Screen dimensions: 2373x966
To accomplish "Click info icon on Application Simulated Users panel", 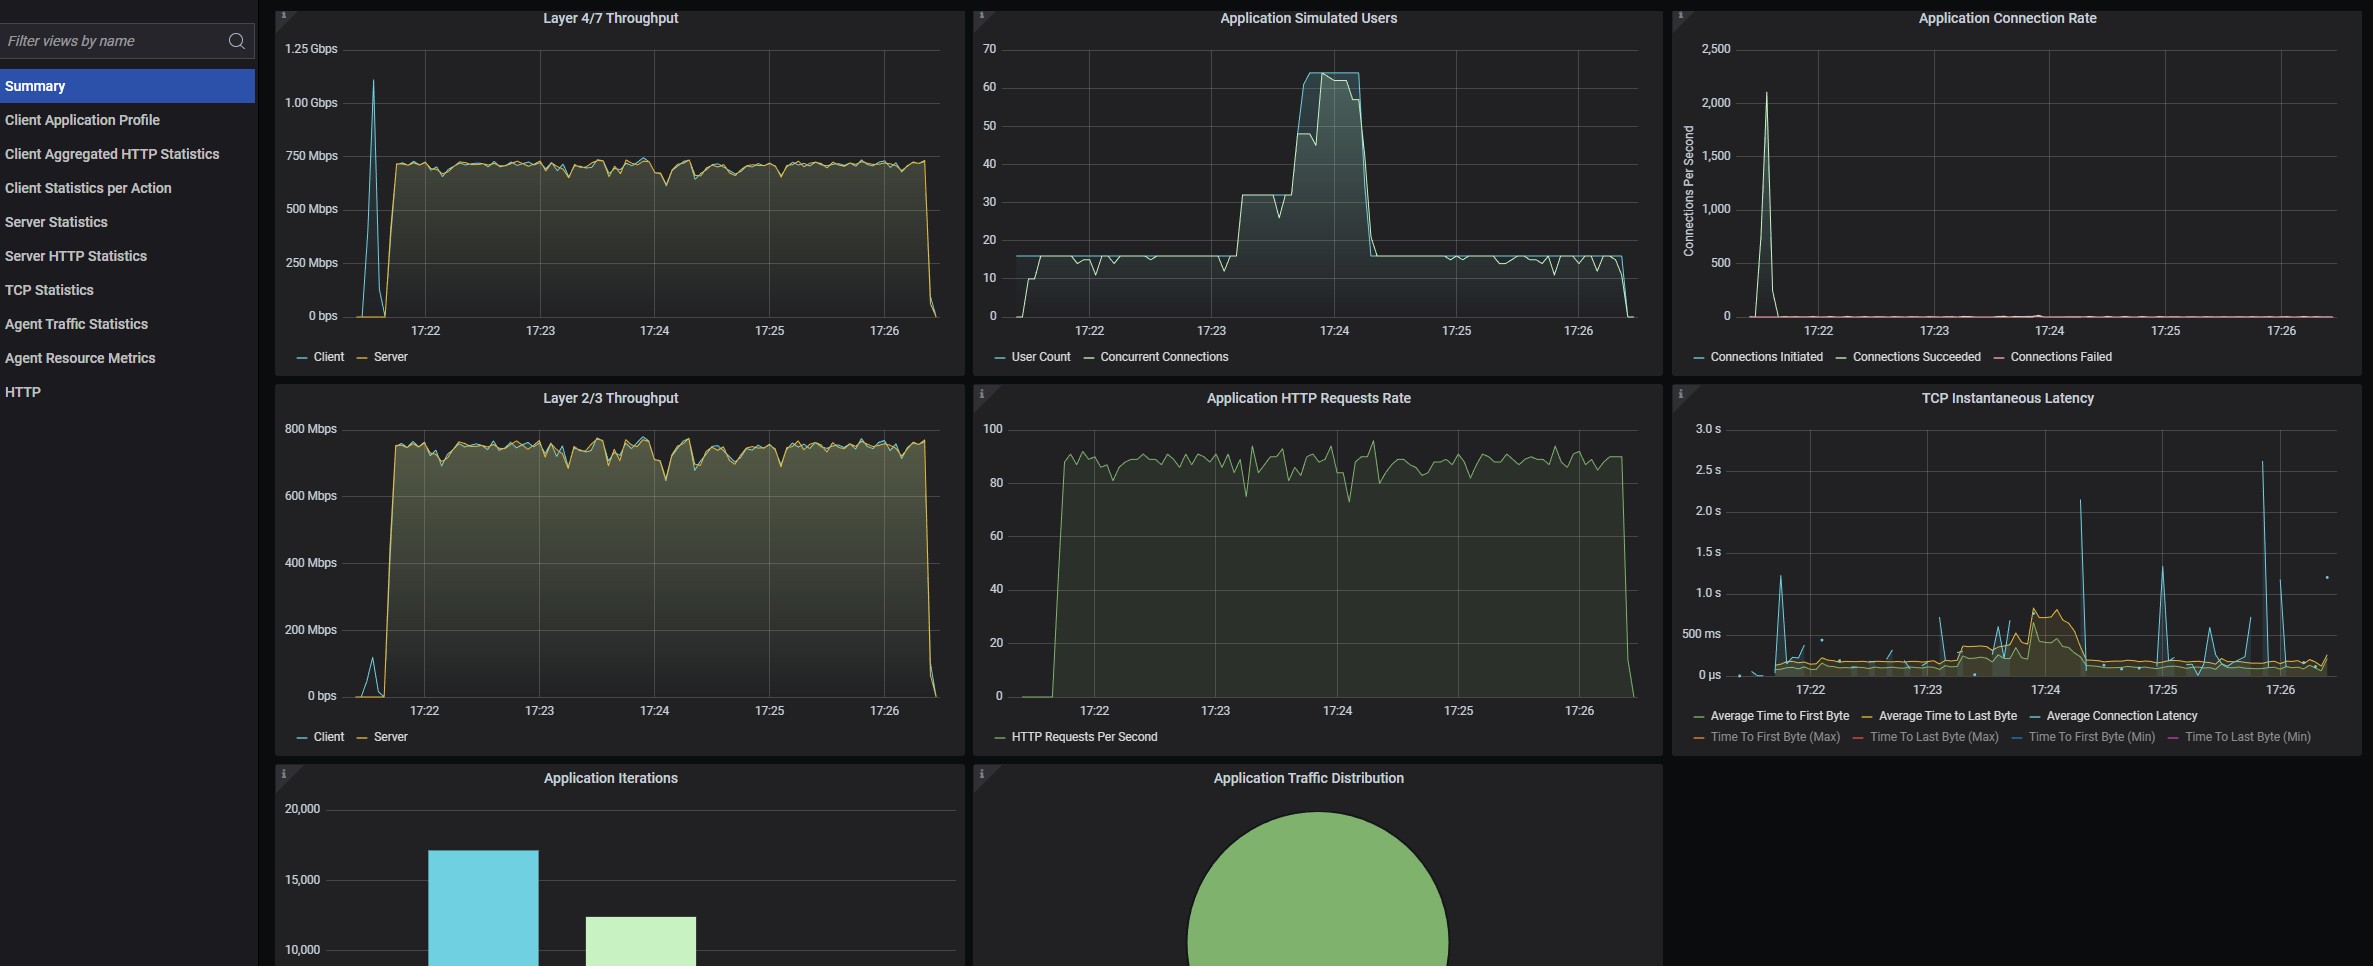I will [982, 16].
